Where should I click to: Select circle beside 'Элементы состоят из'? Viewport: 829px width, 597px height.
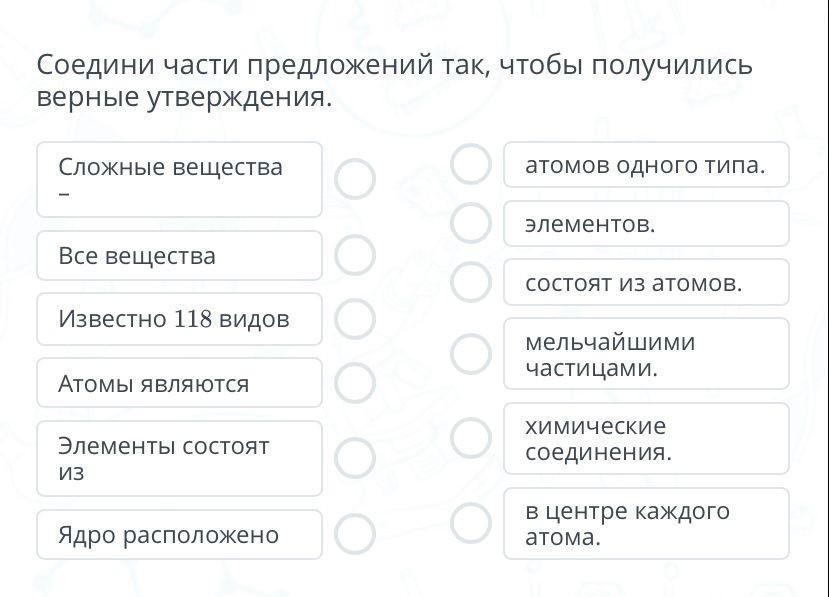[355, 458]
